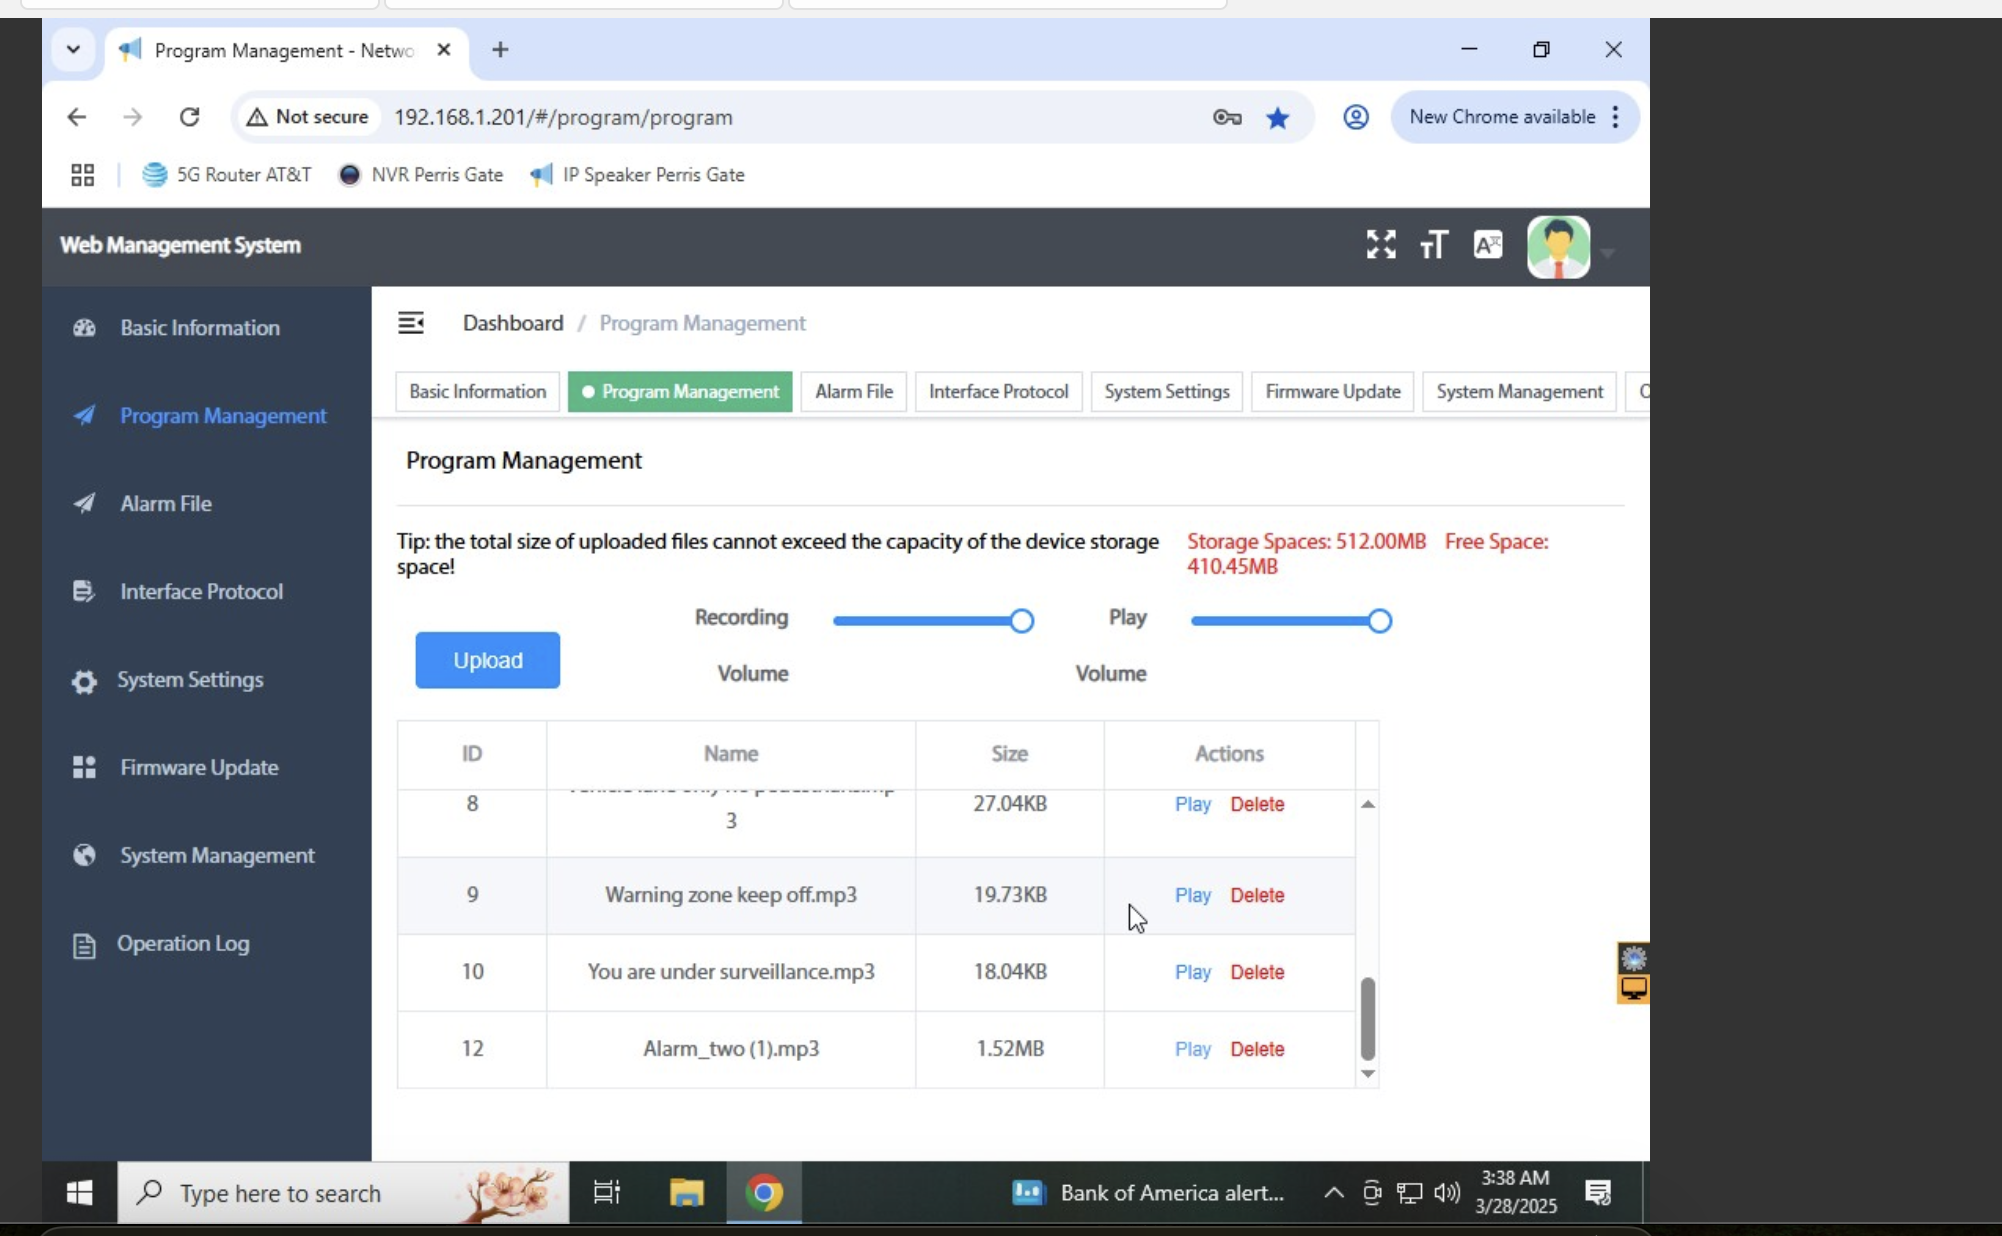The width and height of the screenshot is (2002, 1236).
Task: Open Windows Start menu
Action: 80,1192
